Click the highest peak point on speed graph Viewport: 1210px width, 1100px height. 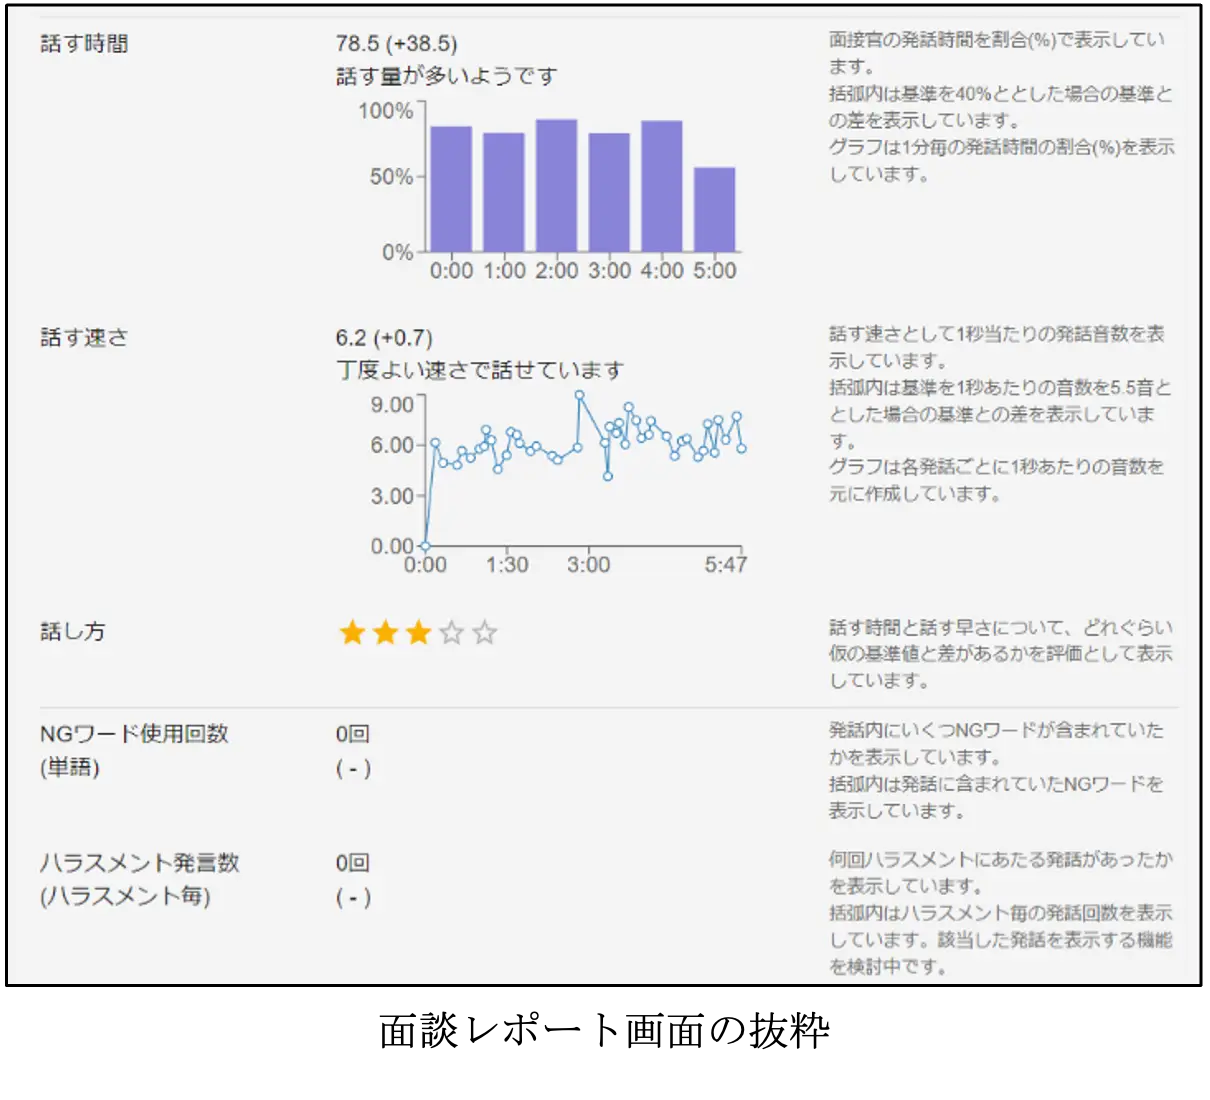pyautogui.click(x=579, y=395)
